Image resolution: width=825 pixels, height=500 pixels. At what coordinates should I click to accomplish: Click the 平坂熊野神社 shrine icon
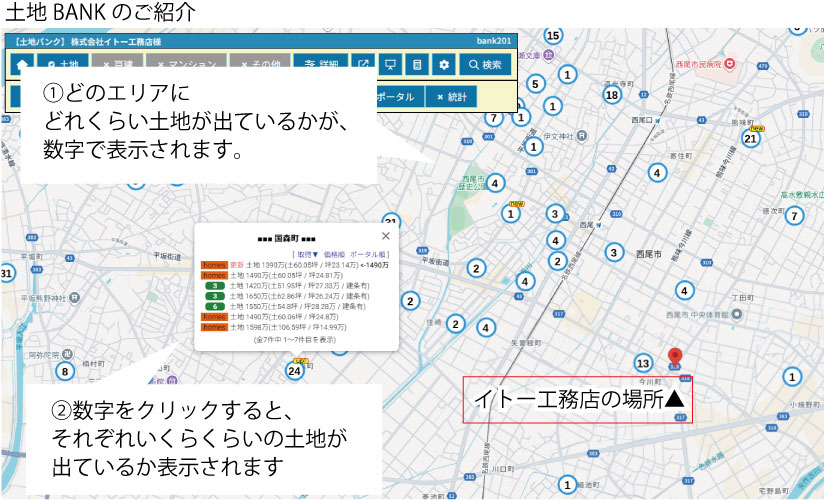click(x=75, y=298)
